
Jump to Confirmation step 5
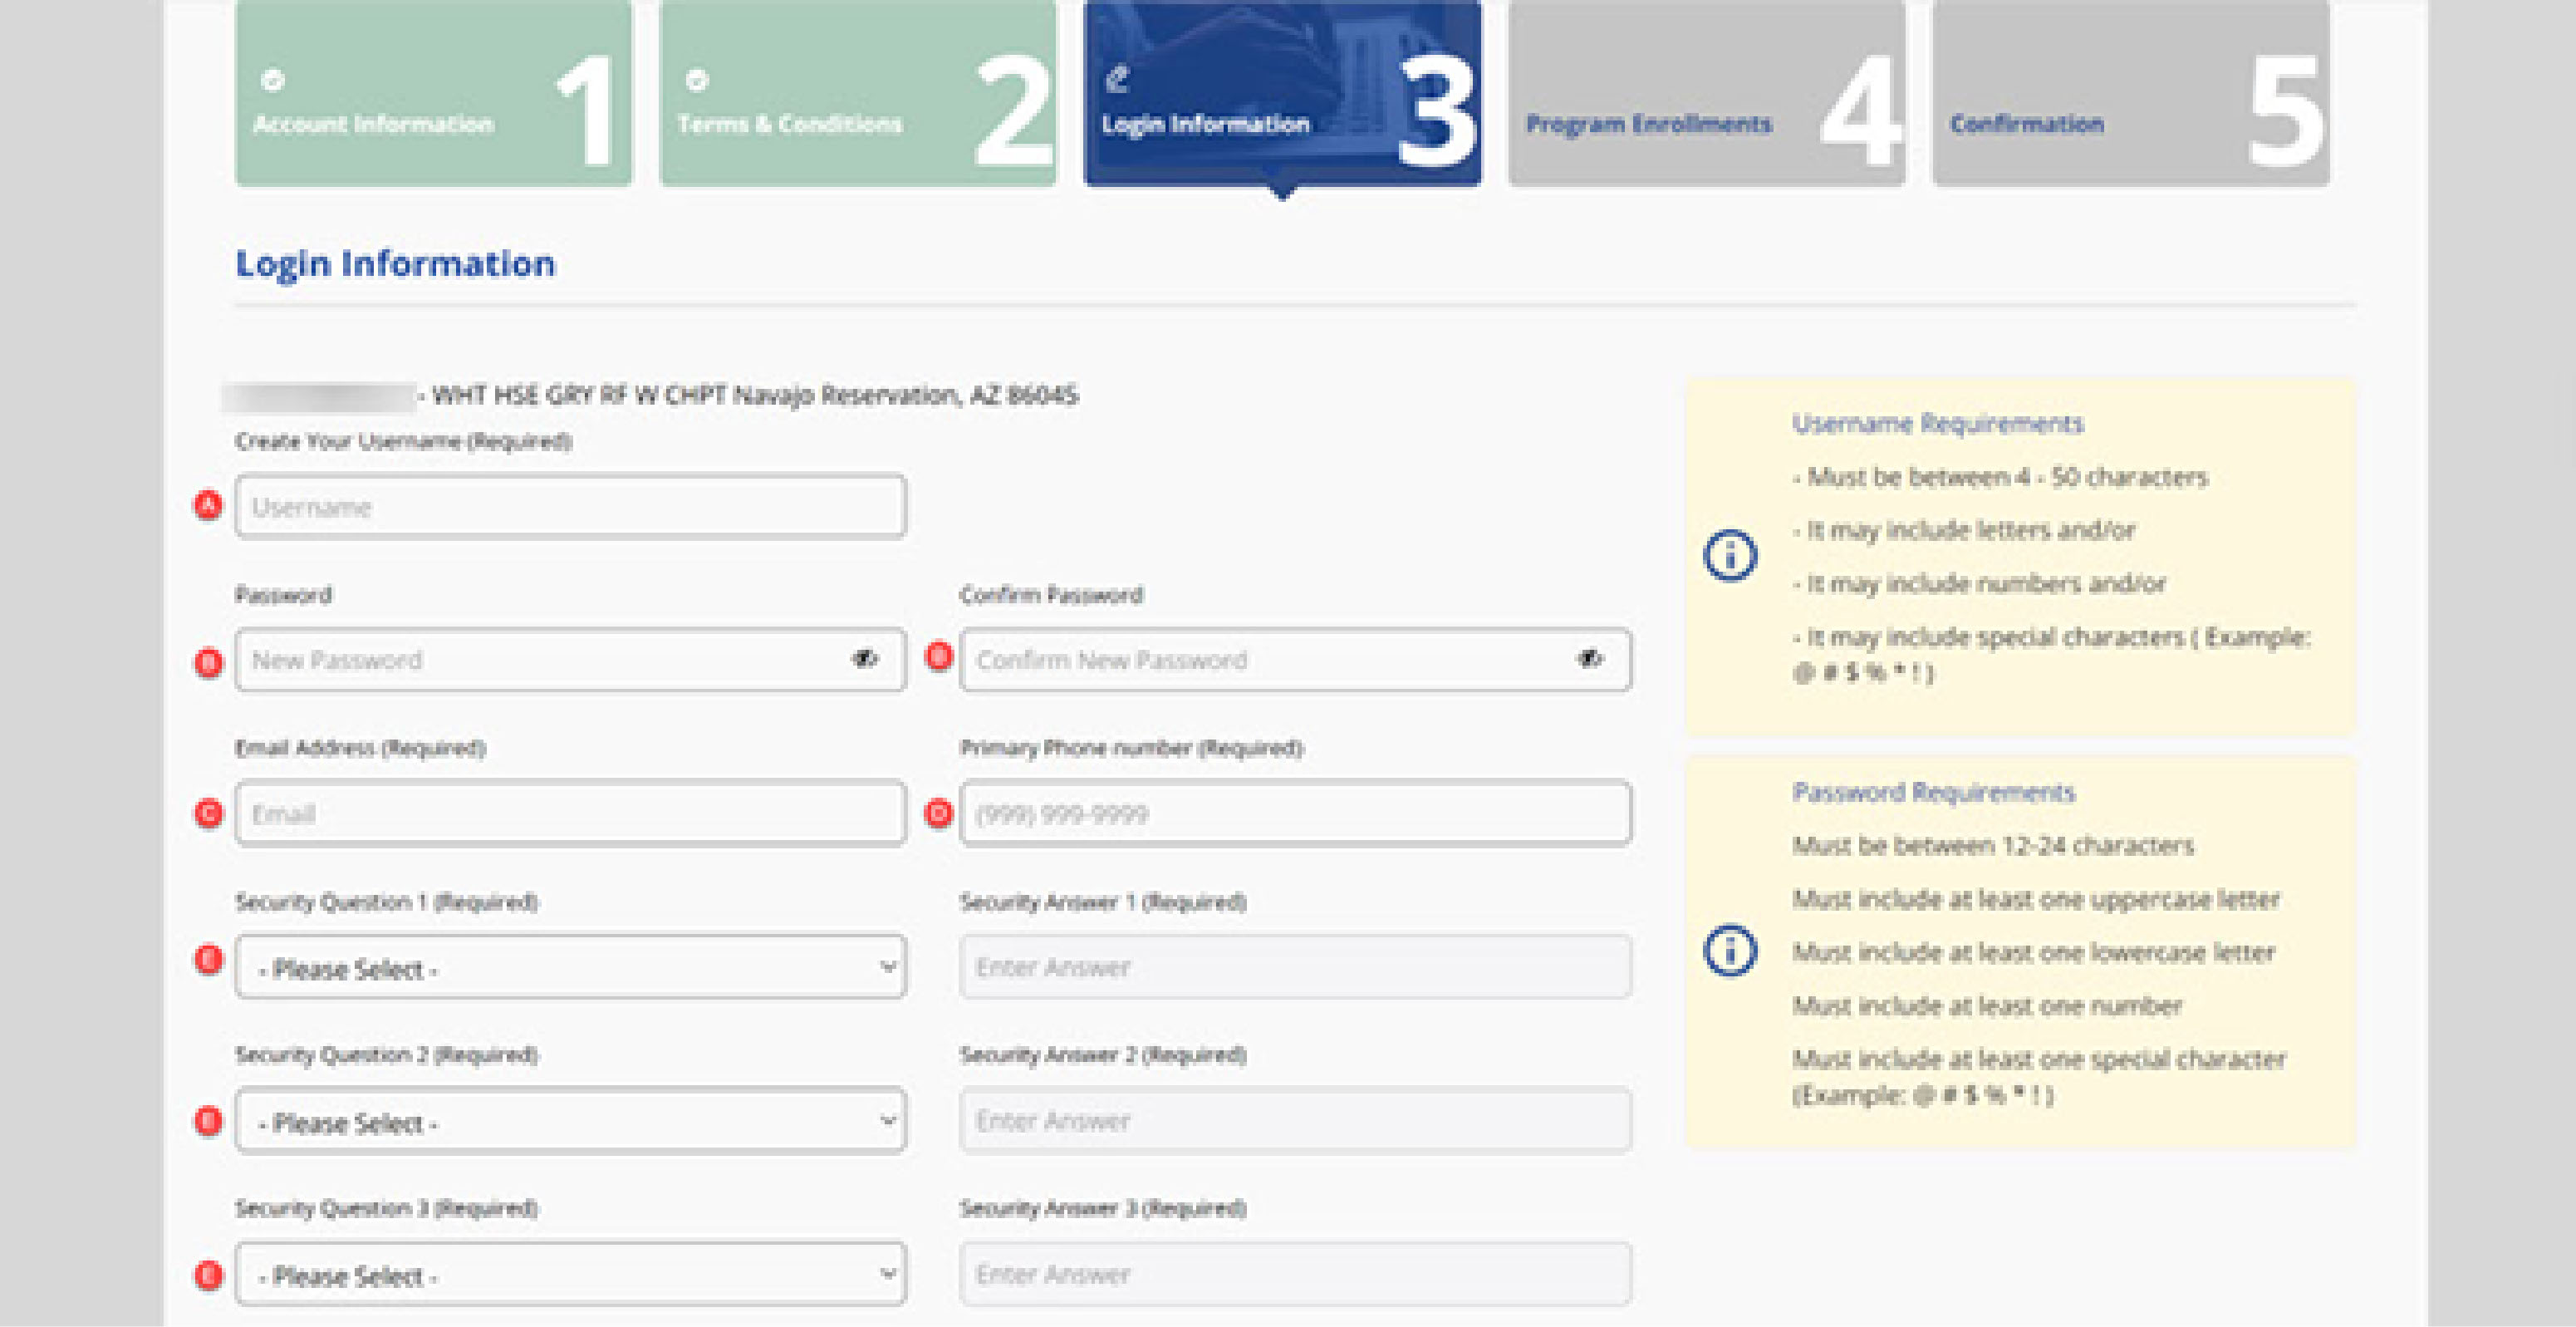2130,93
